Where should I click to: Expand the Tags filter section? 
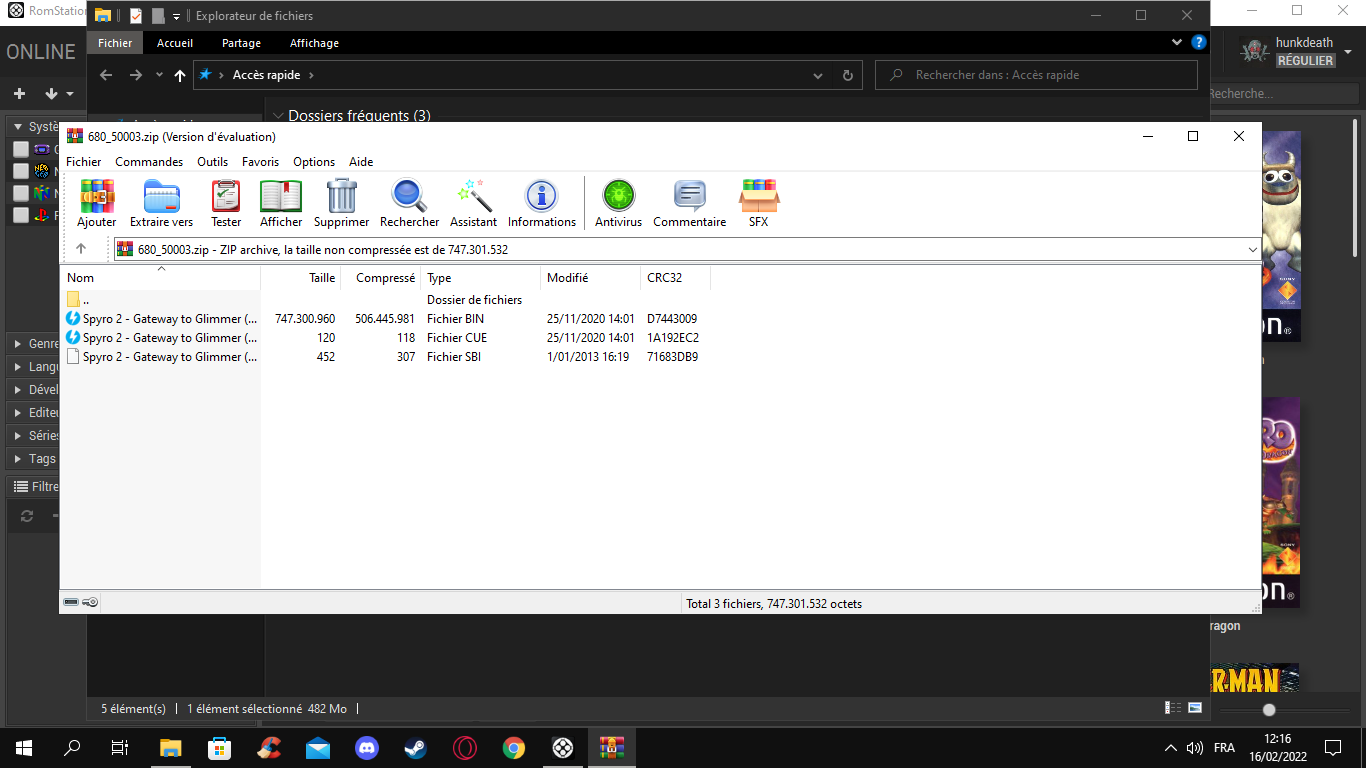coord(18,459)
